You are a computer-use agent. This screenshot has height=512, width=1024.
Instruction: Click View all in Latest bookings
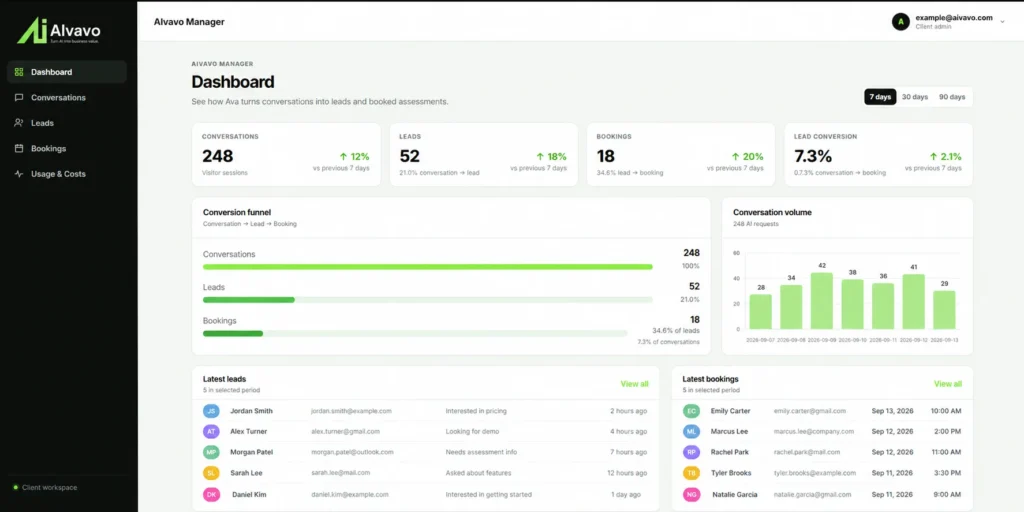coord(948,384)
